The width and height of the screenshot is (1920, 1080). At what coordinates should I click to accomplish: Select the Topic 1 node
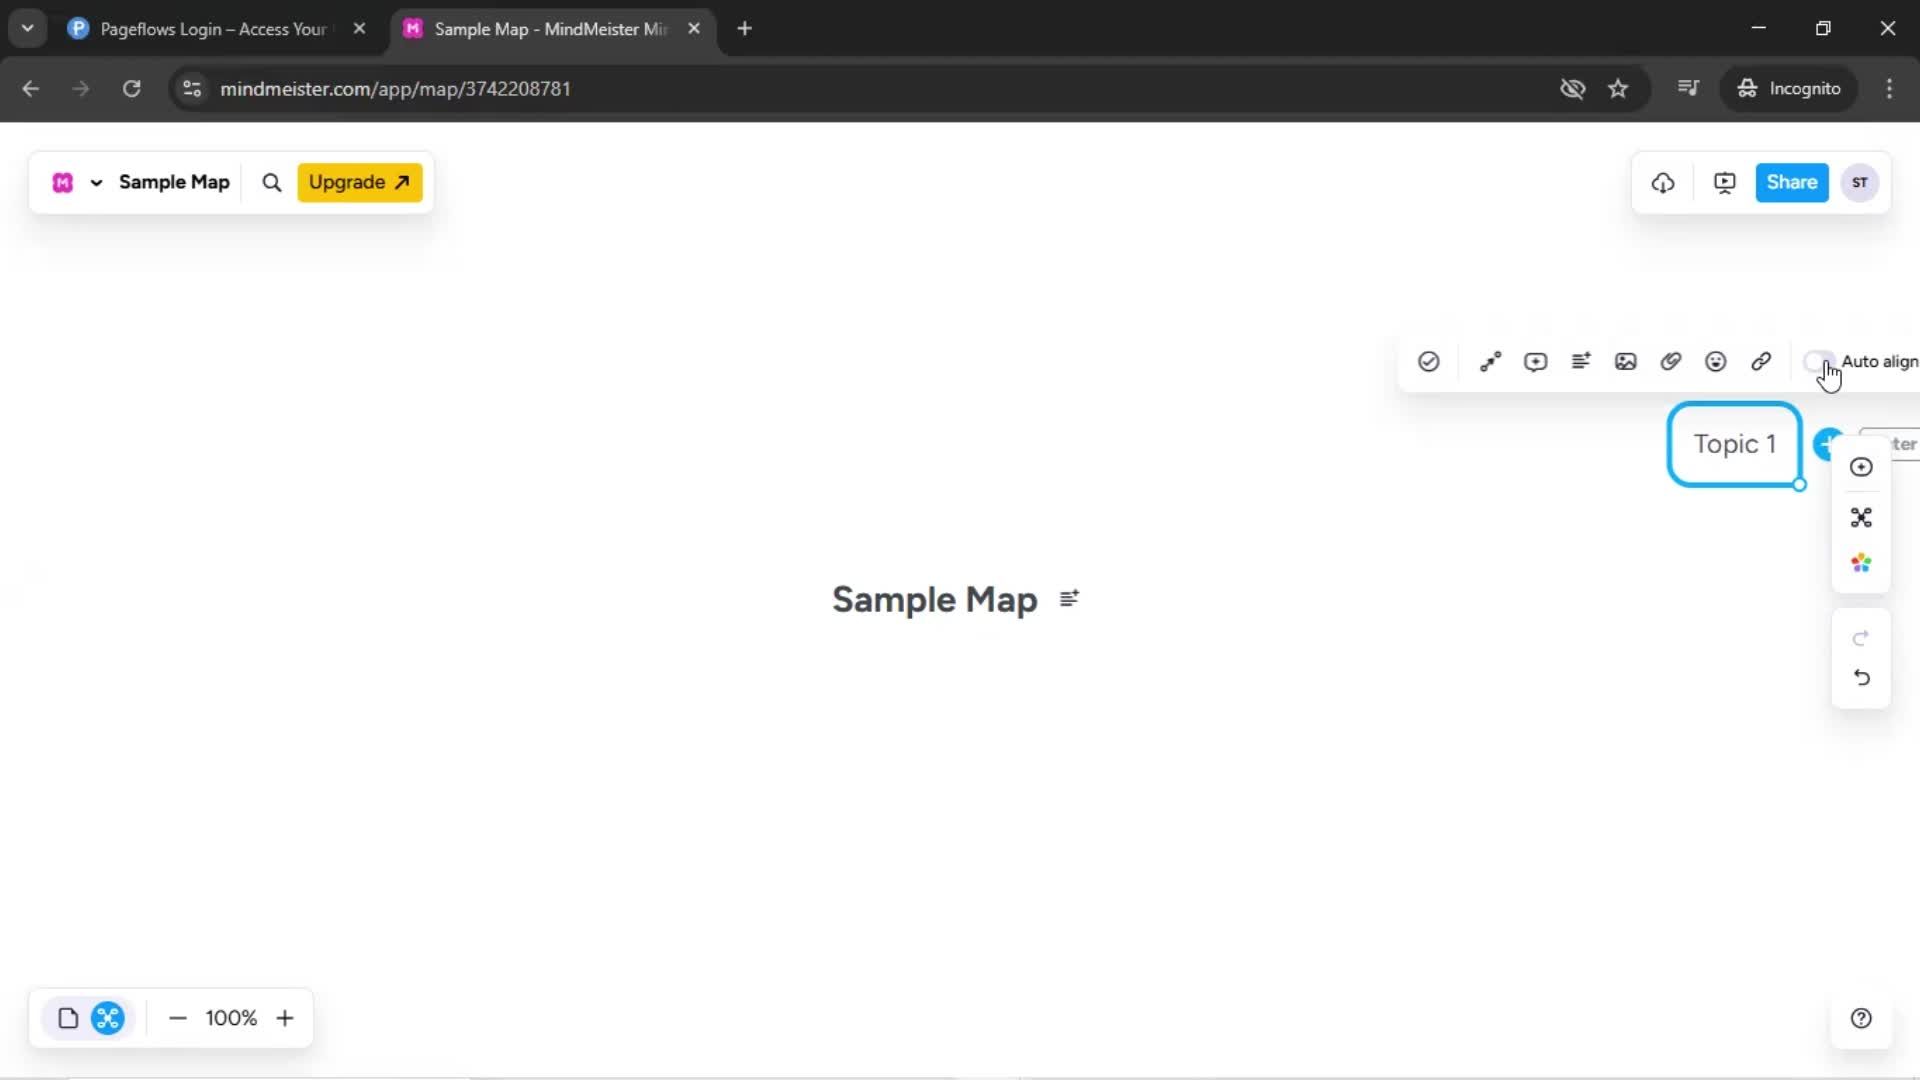point(1735,445)
